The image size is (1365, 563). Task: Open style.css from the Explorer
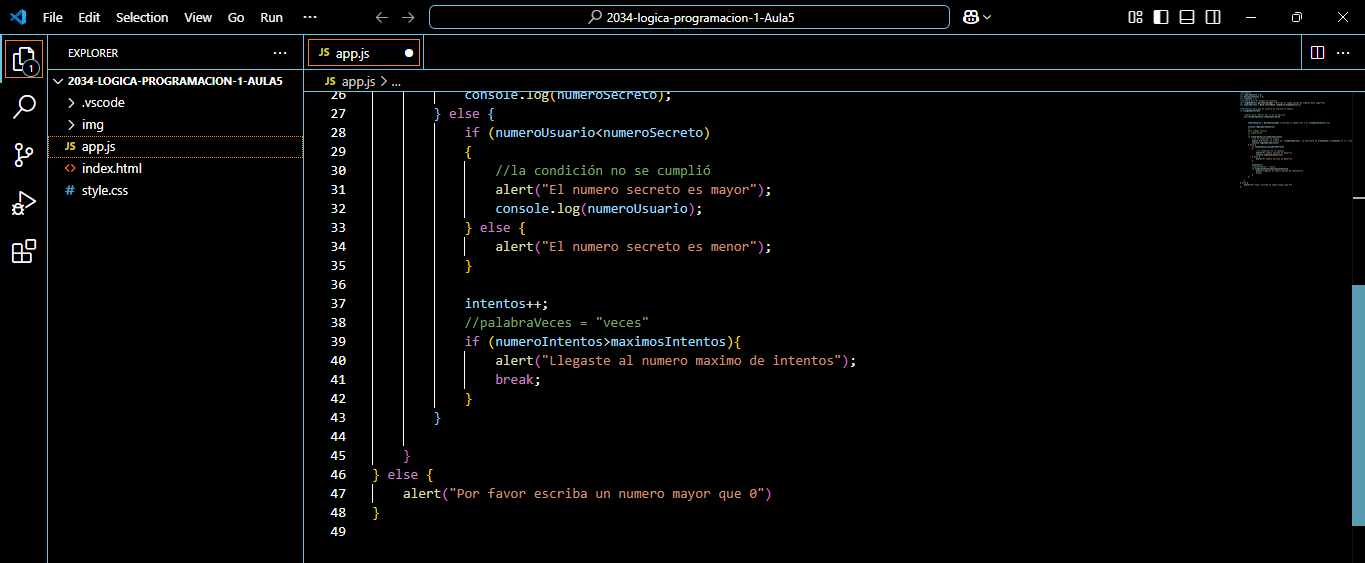(x=175, y=191)
